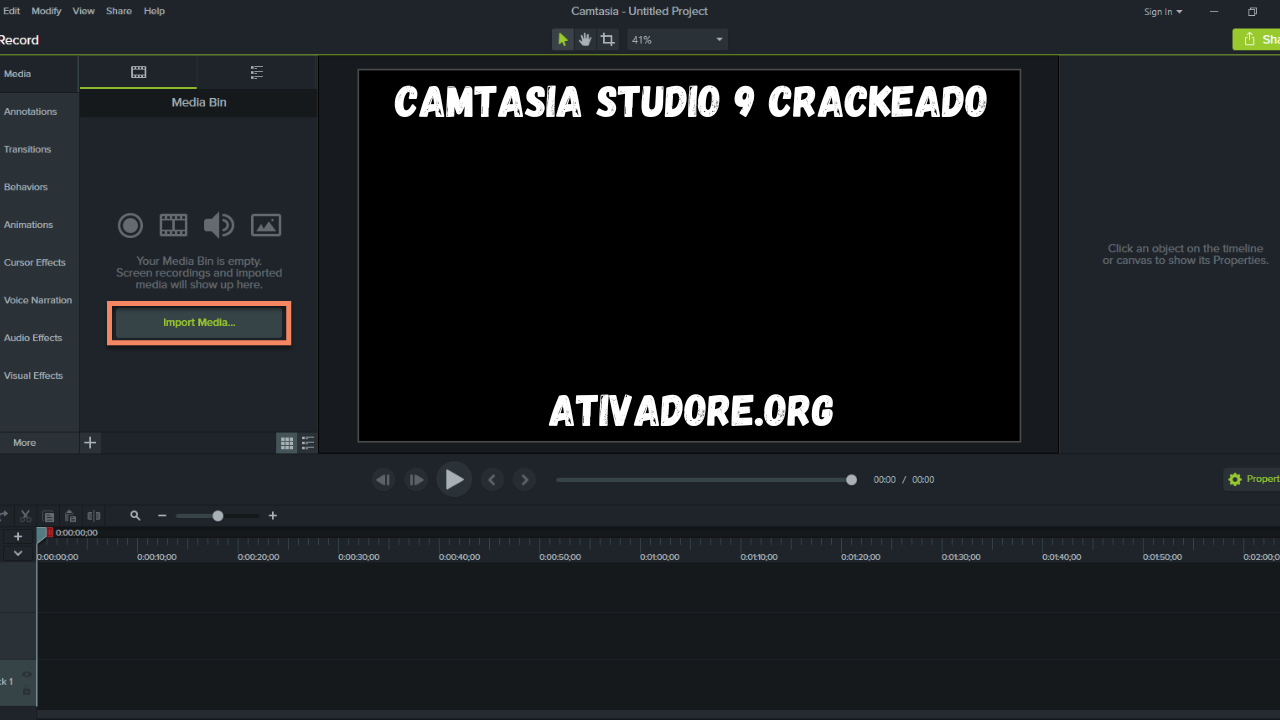Go to the previous clip marker arrow
The height and width of the screenshot is (720, 1280).
click(491, 480)
